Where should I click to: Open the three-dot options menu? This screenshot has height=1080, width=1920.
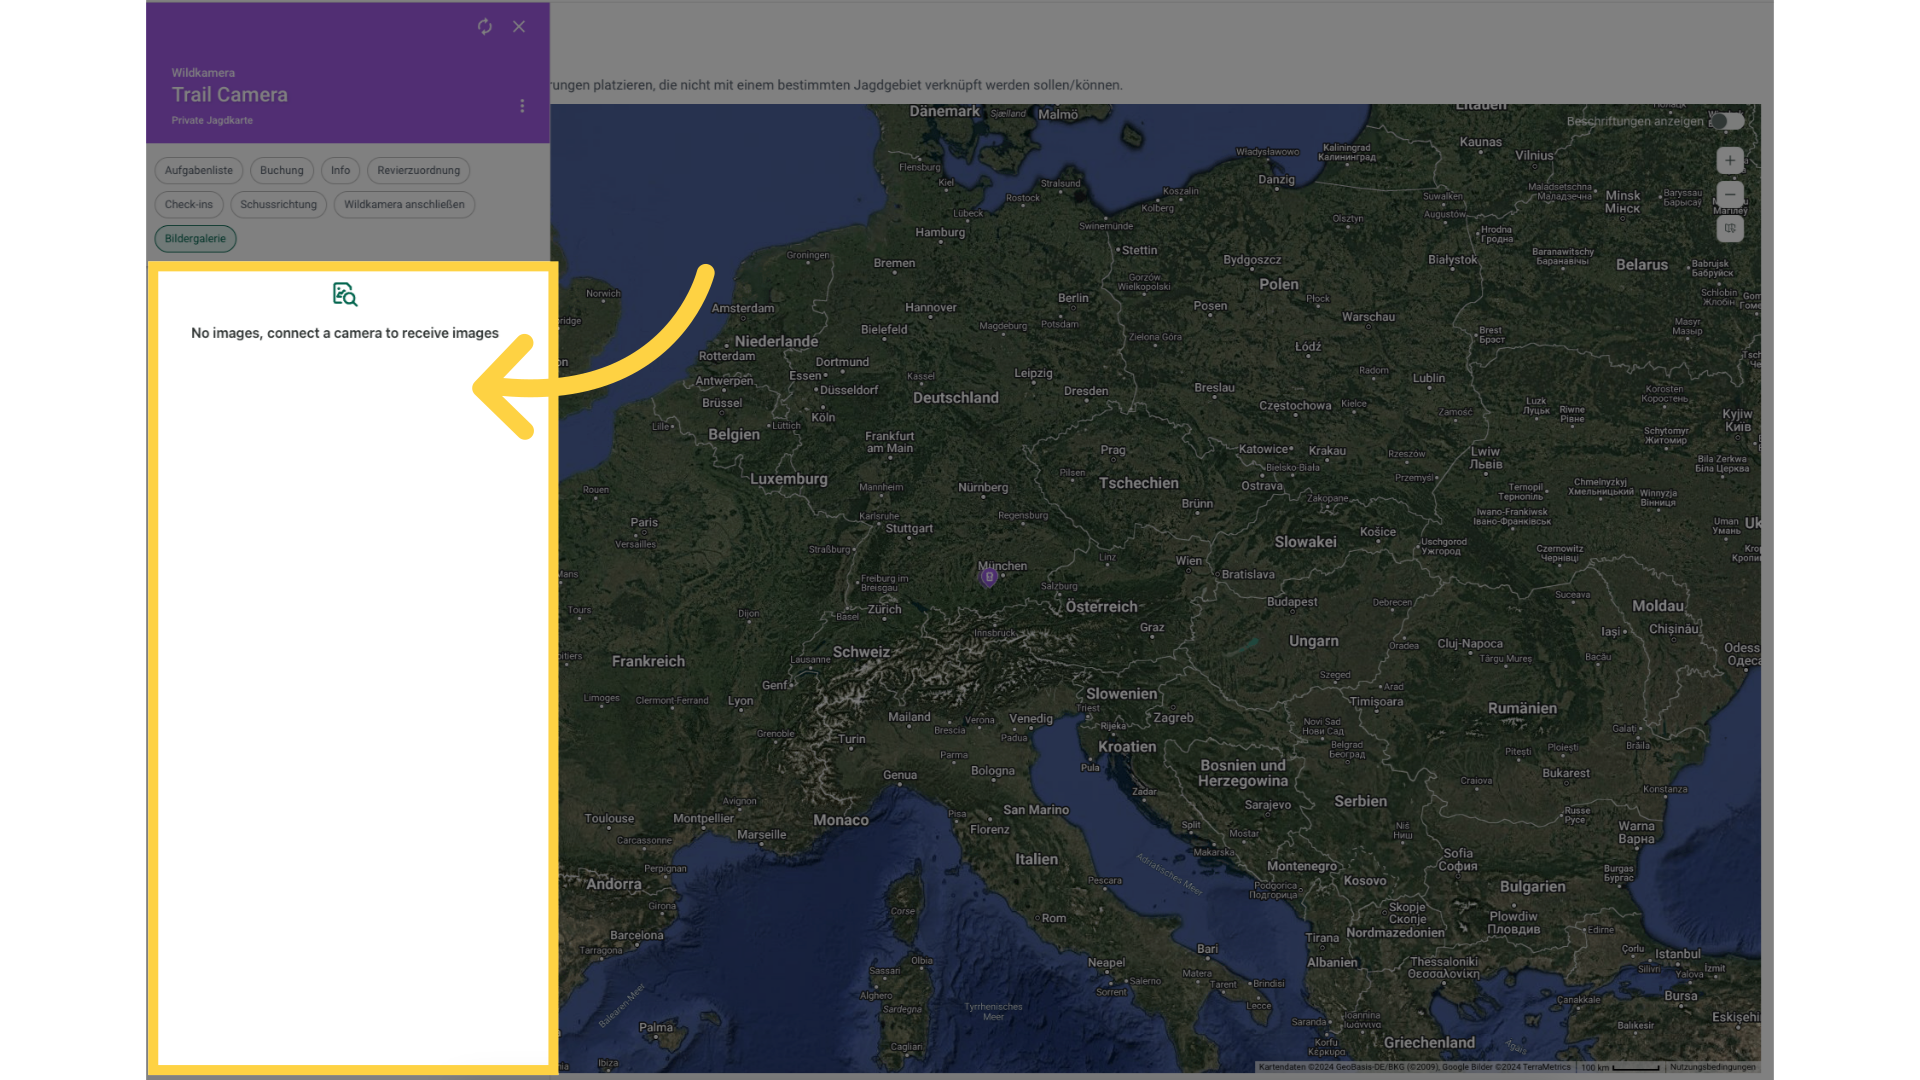(522, 106)
